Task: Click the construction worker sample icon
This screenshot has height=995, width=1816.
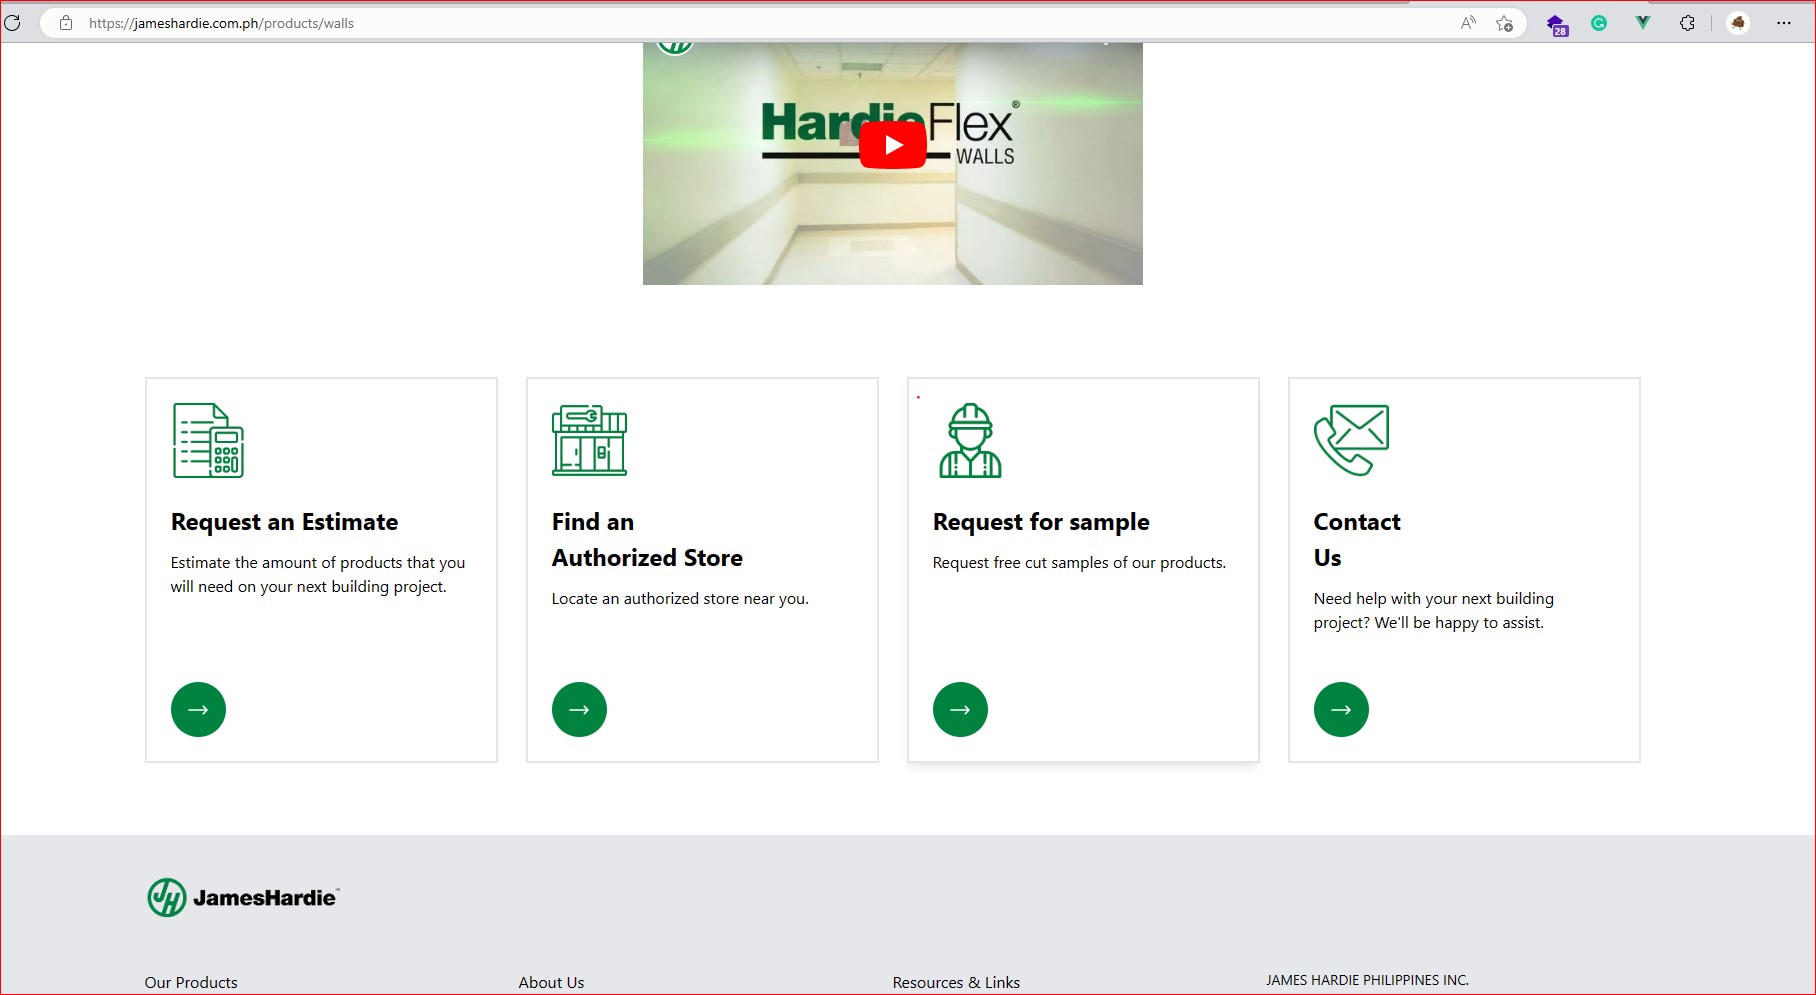Action: [970, 440]
